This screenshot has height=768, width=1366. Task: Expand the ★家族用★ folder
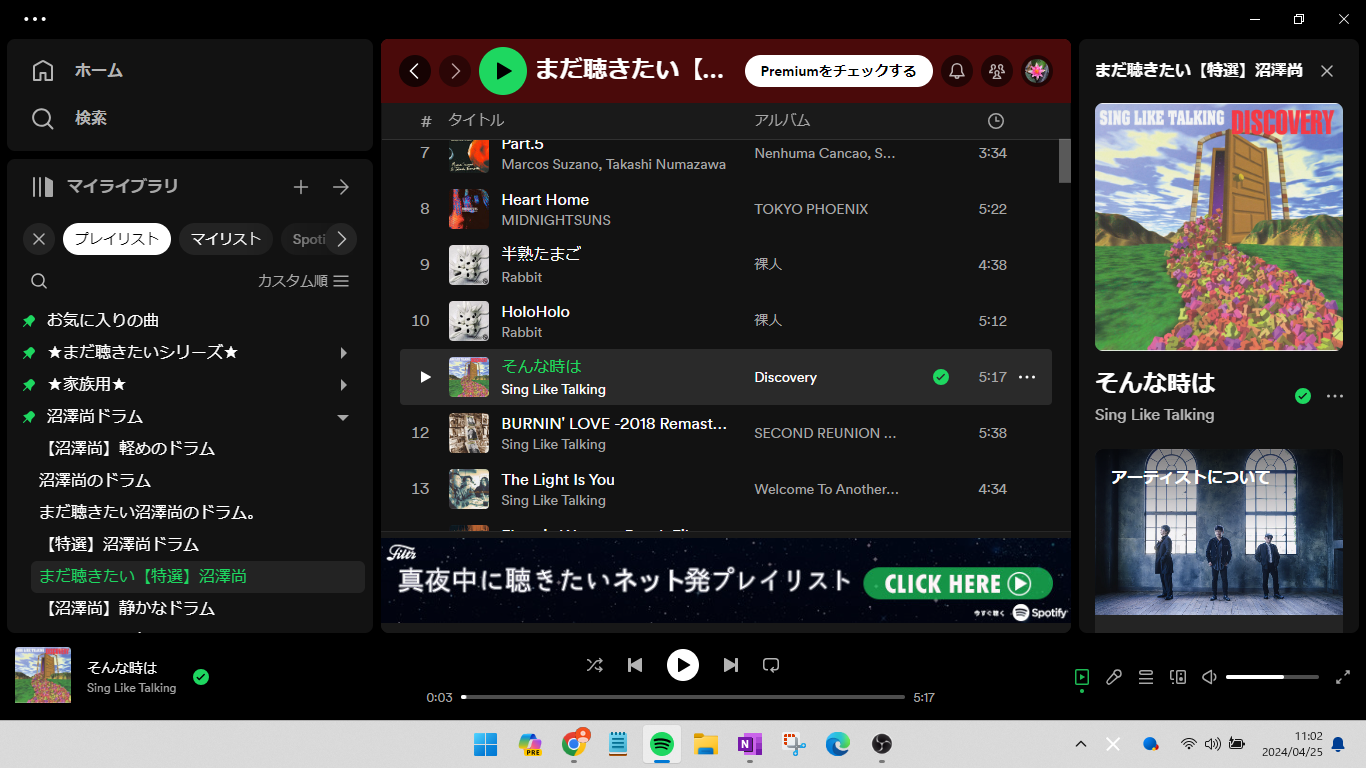(x=343, y=385)
